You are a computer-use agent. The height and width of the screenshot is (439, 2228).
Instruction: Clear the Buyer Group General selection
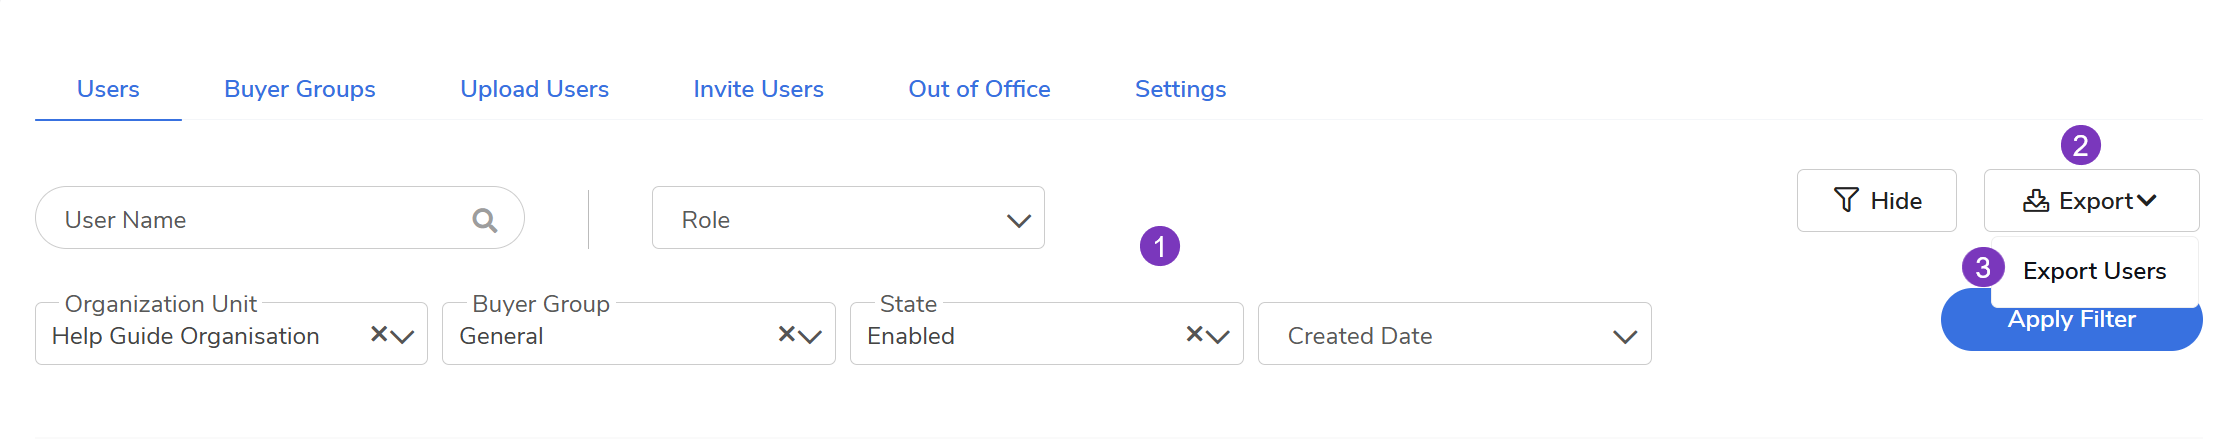[787, 334]
